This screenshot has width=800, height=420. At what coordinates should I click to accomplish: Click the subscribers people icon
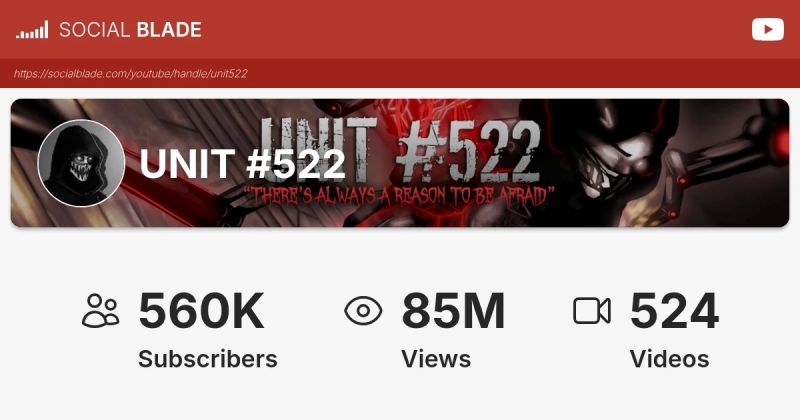coord(101,310)
